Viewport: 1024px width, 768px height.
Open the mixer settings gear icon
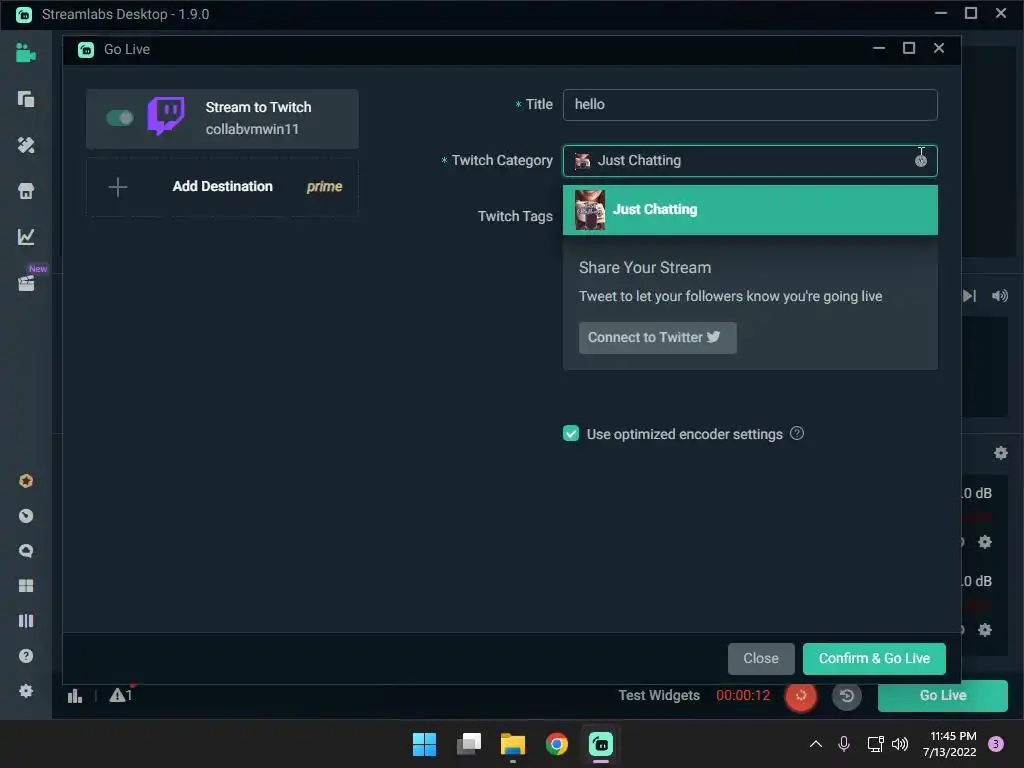click(x=1000, y=453)
